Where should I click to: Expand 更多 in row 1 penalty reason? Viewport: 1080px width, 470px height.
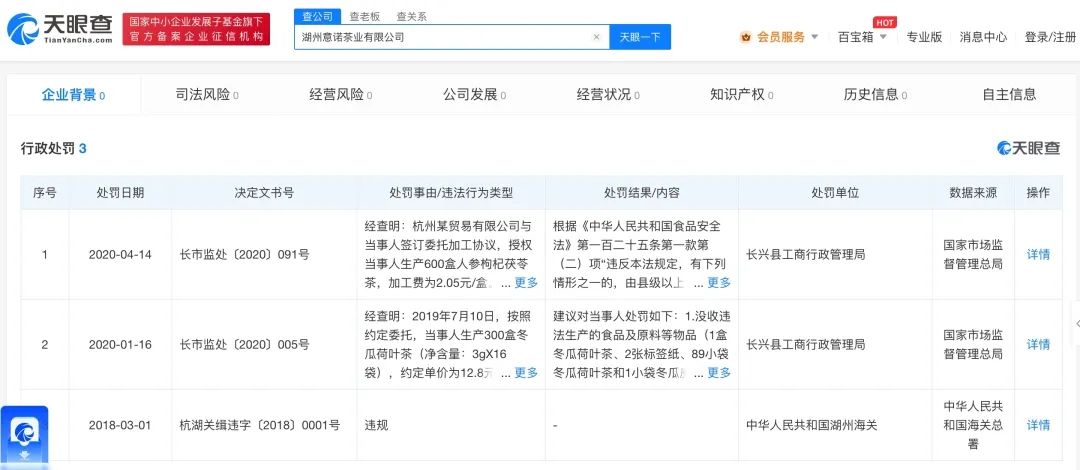(526, 283)
